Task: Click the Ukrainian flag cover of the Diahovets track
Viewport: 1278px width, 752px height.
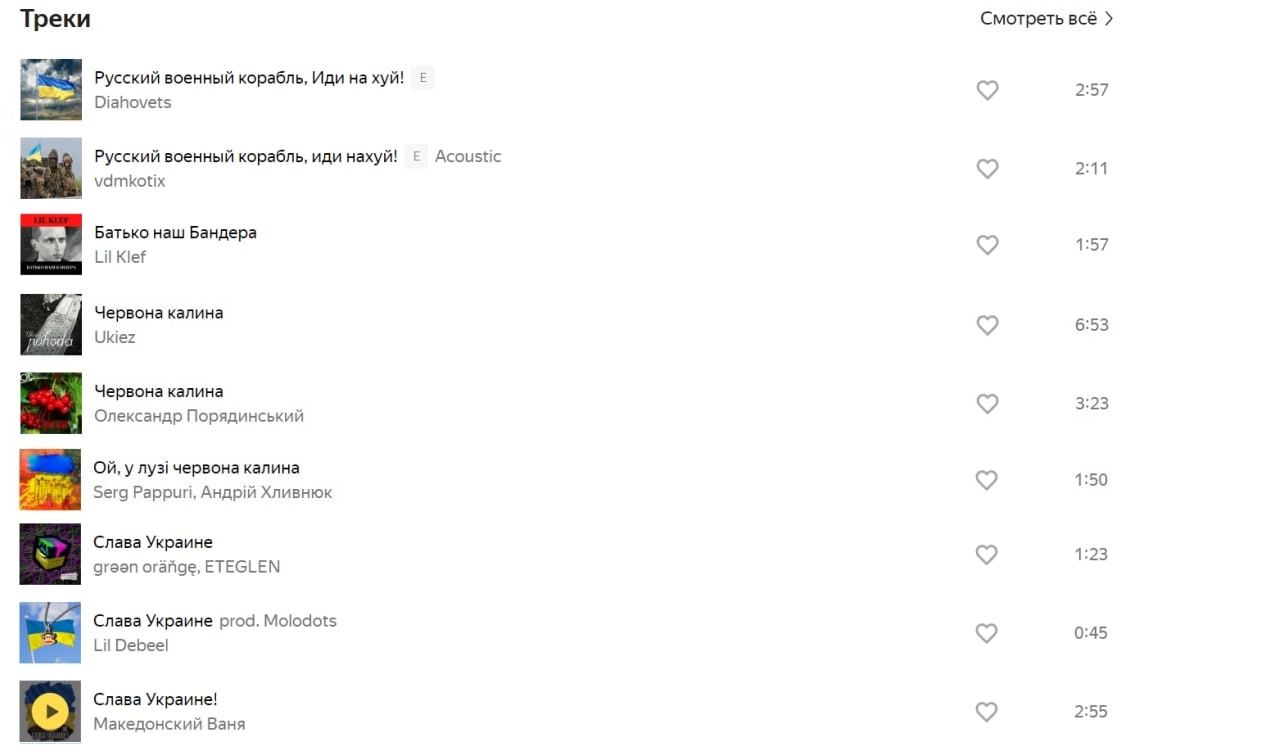Action: pyautogui.click(x=51, y=90)
